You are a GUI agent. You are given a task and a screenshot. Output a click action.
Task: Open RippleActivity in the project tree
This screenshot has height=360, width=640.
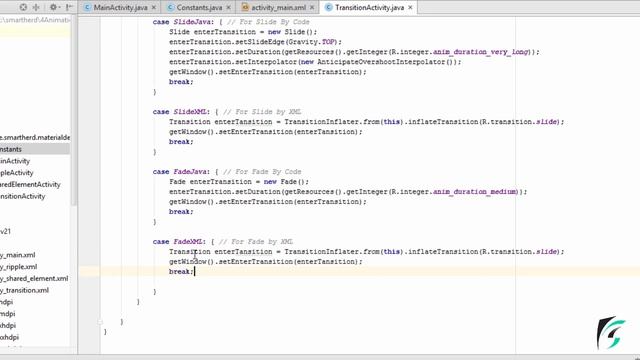17,173
